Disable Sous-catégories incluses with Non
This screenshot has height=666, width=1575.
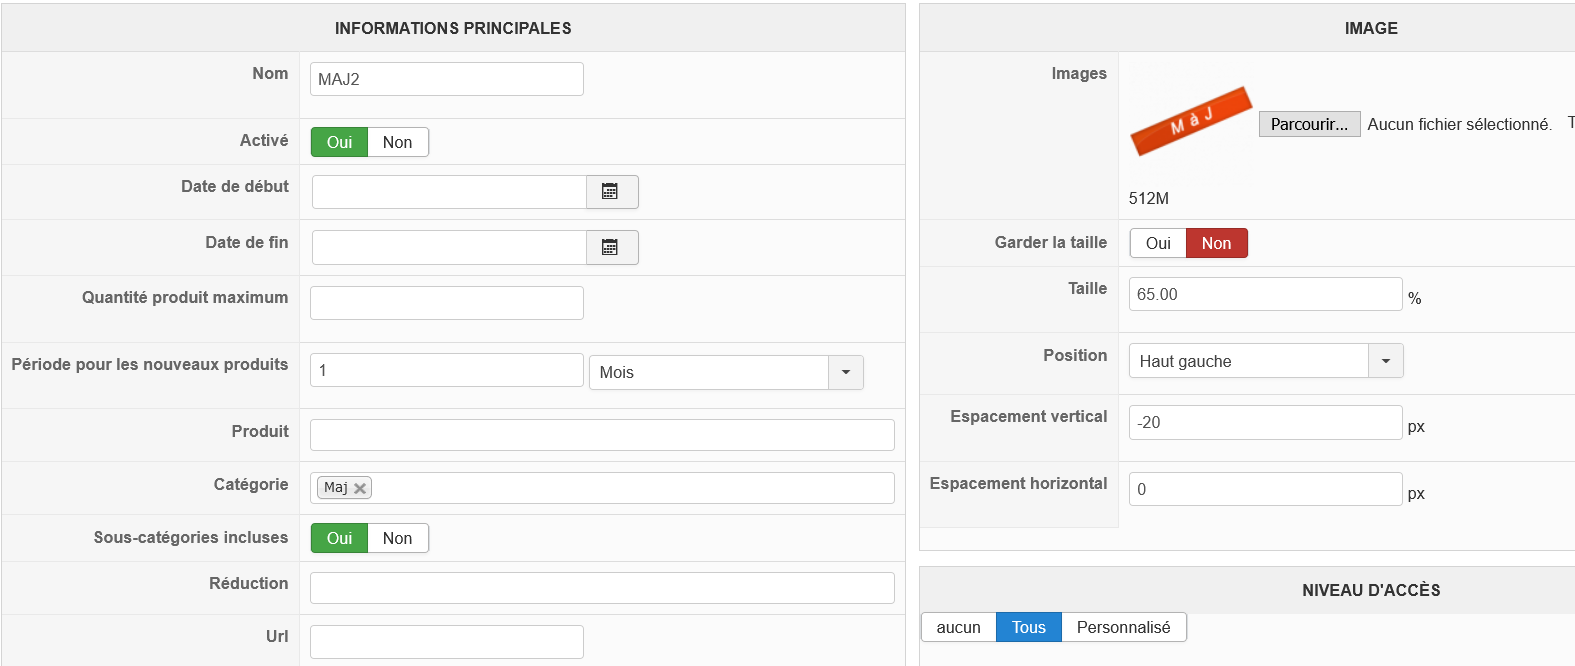click(397, 538)
